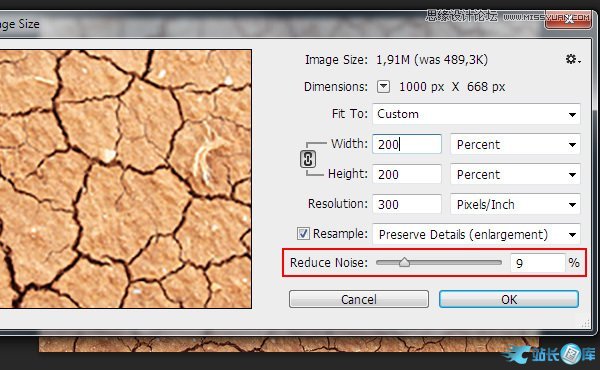Open the gear settings menu
This screenshot has height=370, width=600.
(x=573, y=59)
